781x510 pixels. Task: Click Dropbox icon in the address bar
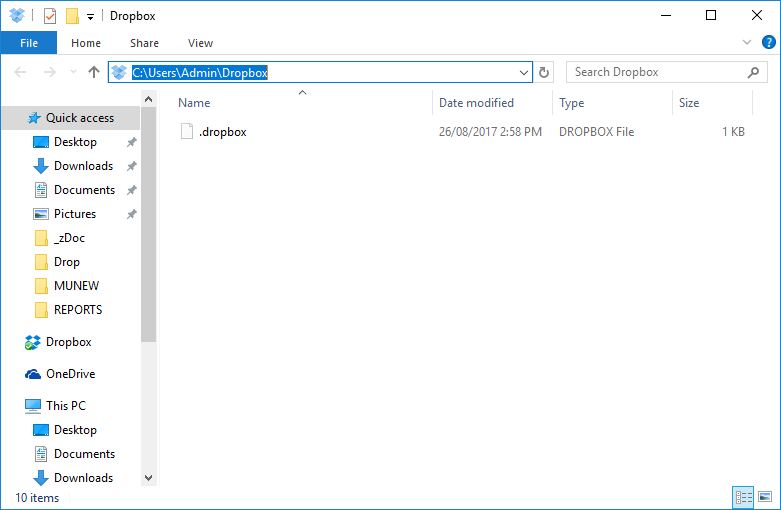tap(119, 73)
